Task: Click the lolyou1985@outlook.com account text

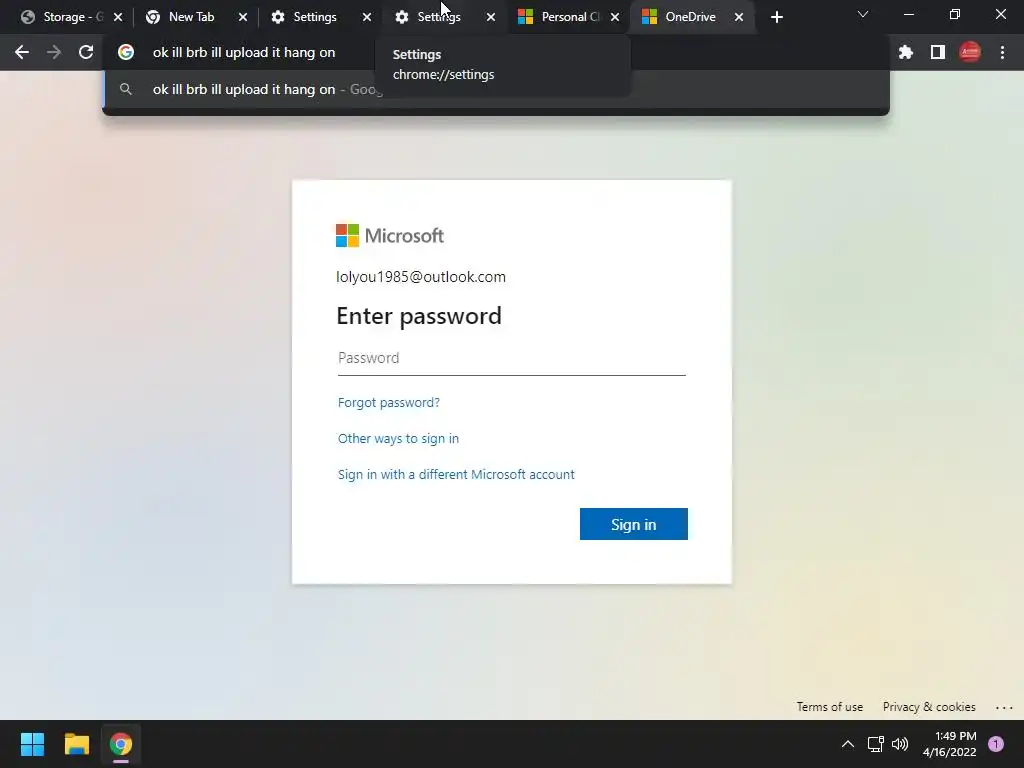Action: pyautogui.click(x=421, y=277)
